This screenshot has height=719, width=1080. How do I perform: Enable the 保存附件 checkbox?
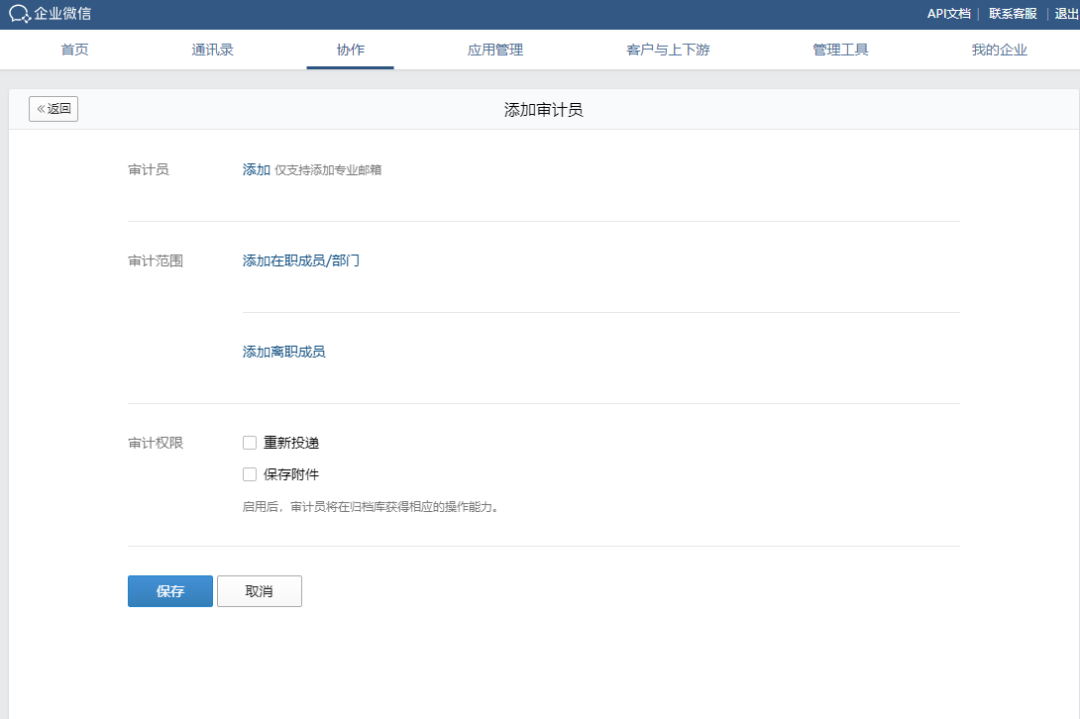[249, 474]
